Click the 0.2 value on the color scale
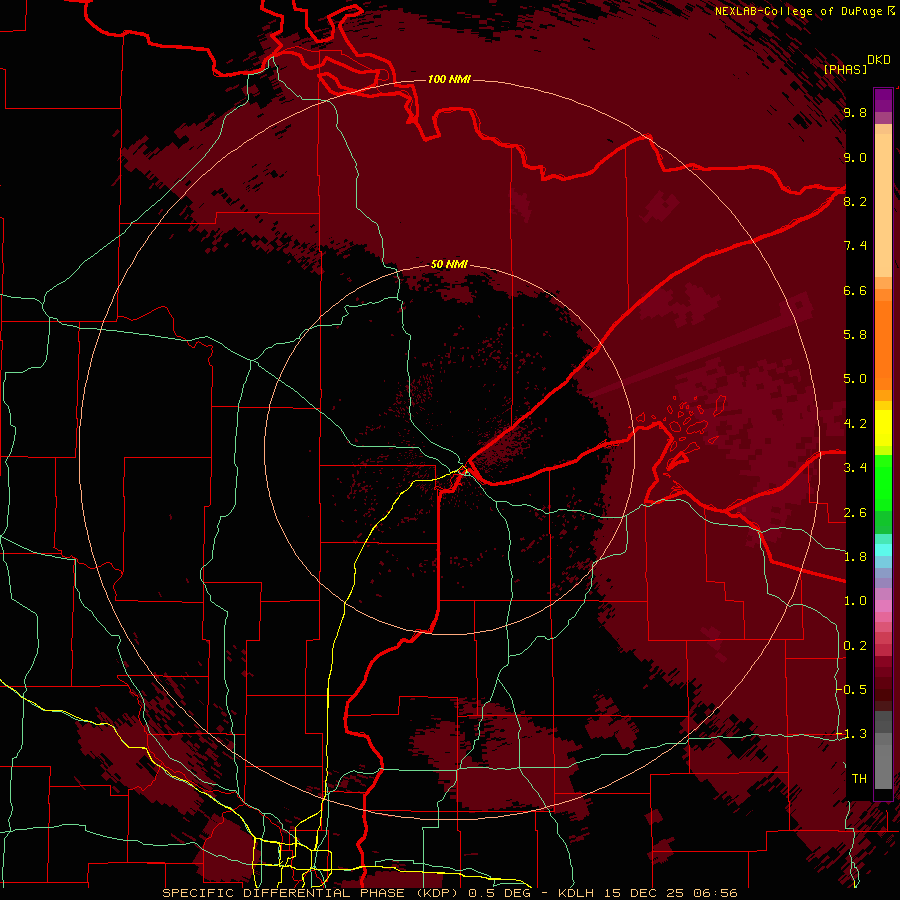The image size is (900, 900). pos(855,646)
